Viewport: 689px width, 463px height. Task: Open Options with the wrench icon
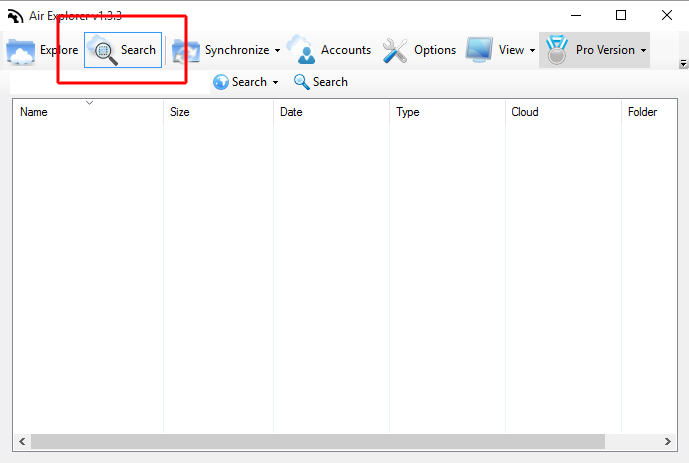(x=420, y=50)
